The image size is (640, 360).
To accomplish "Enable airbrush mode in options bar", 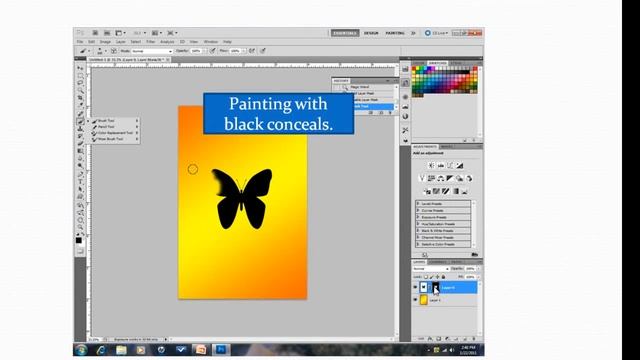I will (252, 51).
